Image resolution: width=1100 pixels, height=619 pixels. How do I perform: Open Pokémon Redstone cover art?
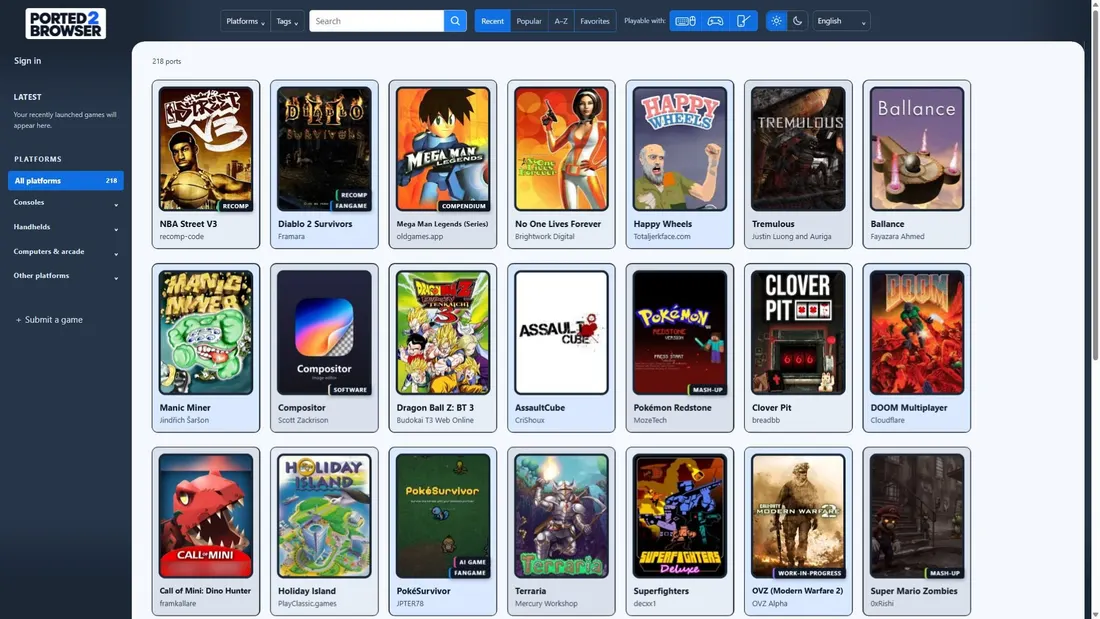click(680, 333)
